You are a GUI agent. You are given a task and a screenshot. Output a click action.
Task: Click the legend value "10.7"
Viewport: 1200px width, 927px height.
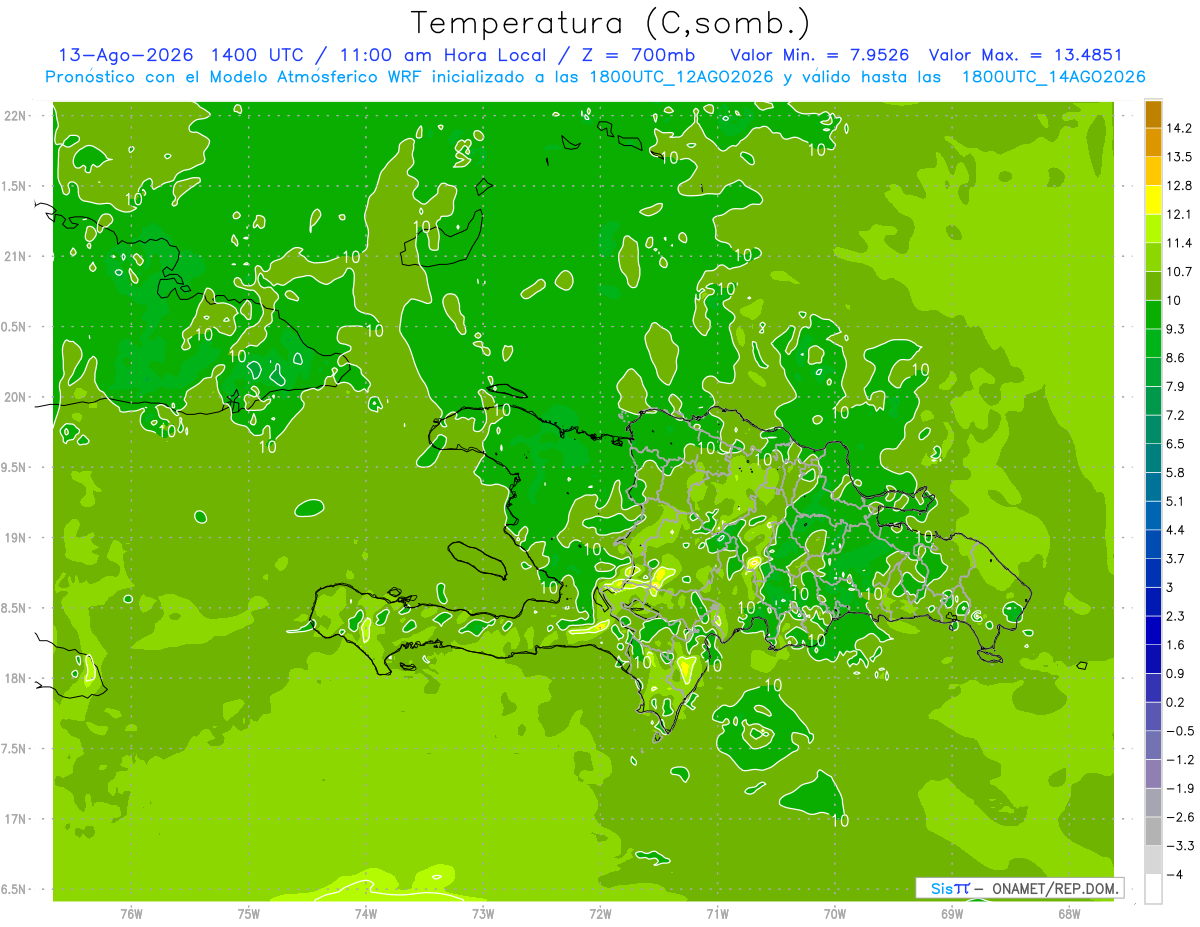coord(1180,272)
